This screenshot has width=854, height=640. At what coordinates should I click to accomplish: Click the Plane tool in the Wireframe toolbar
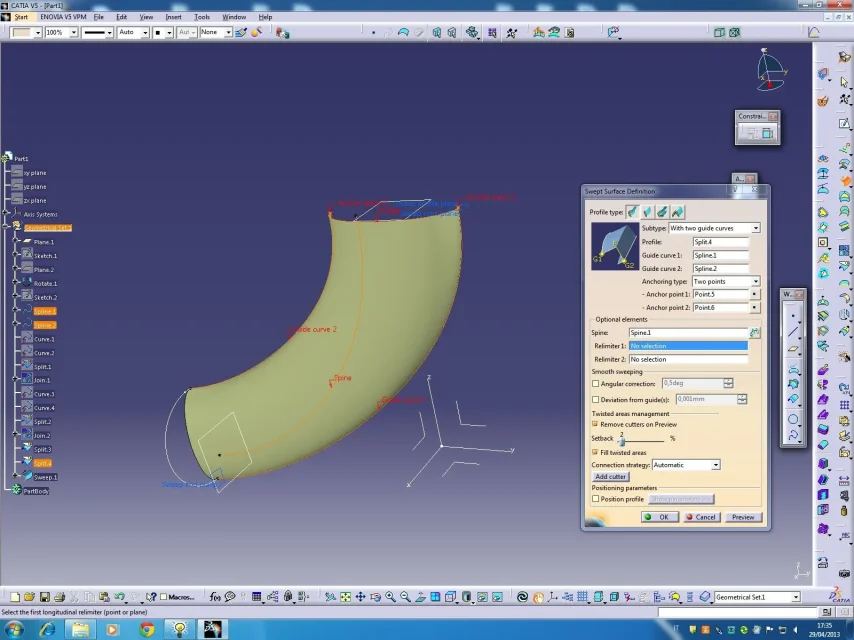pos(793,349)
